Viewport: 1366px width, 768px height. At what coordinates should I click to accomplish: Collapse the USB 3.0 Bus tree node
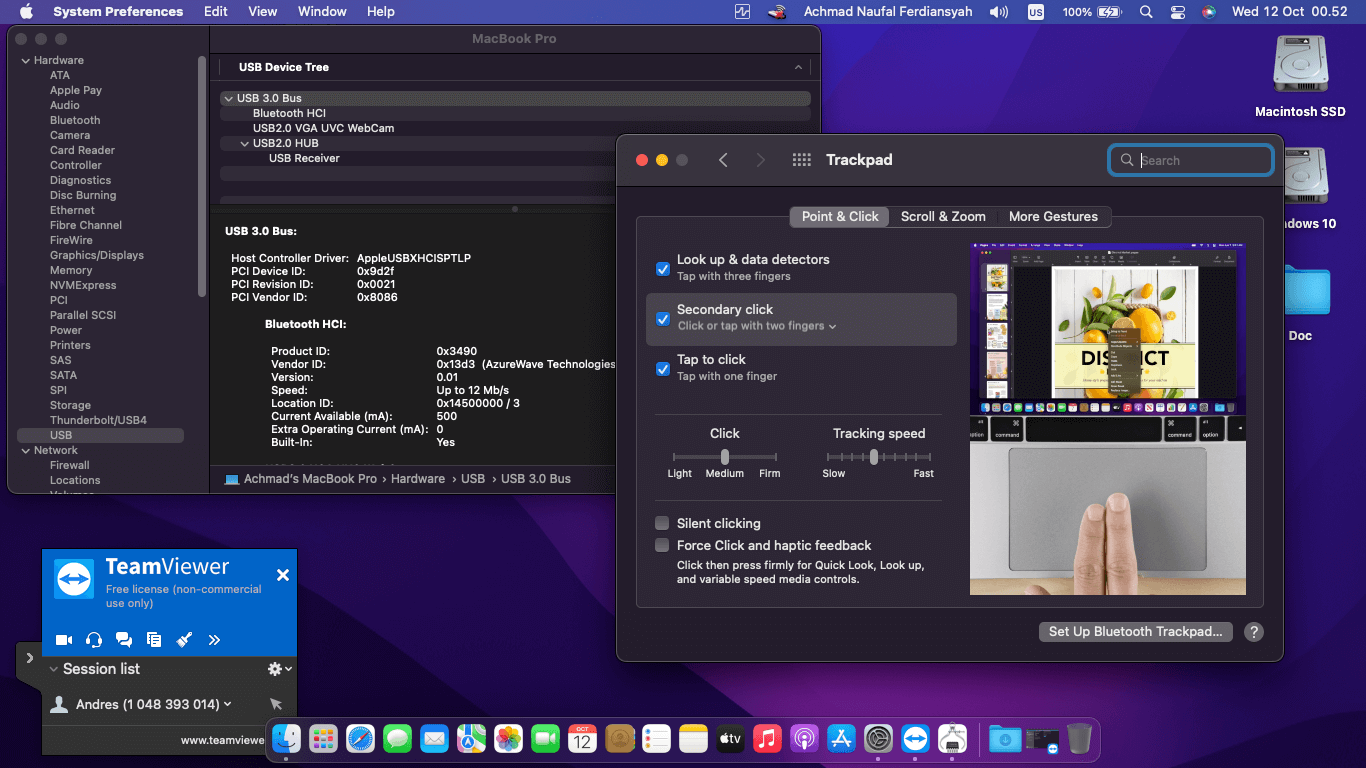click(228, 98)
